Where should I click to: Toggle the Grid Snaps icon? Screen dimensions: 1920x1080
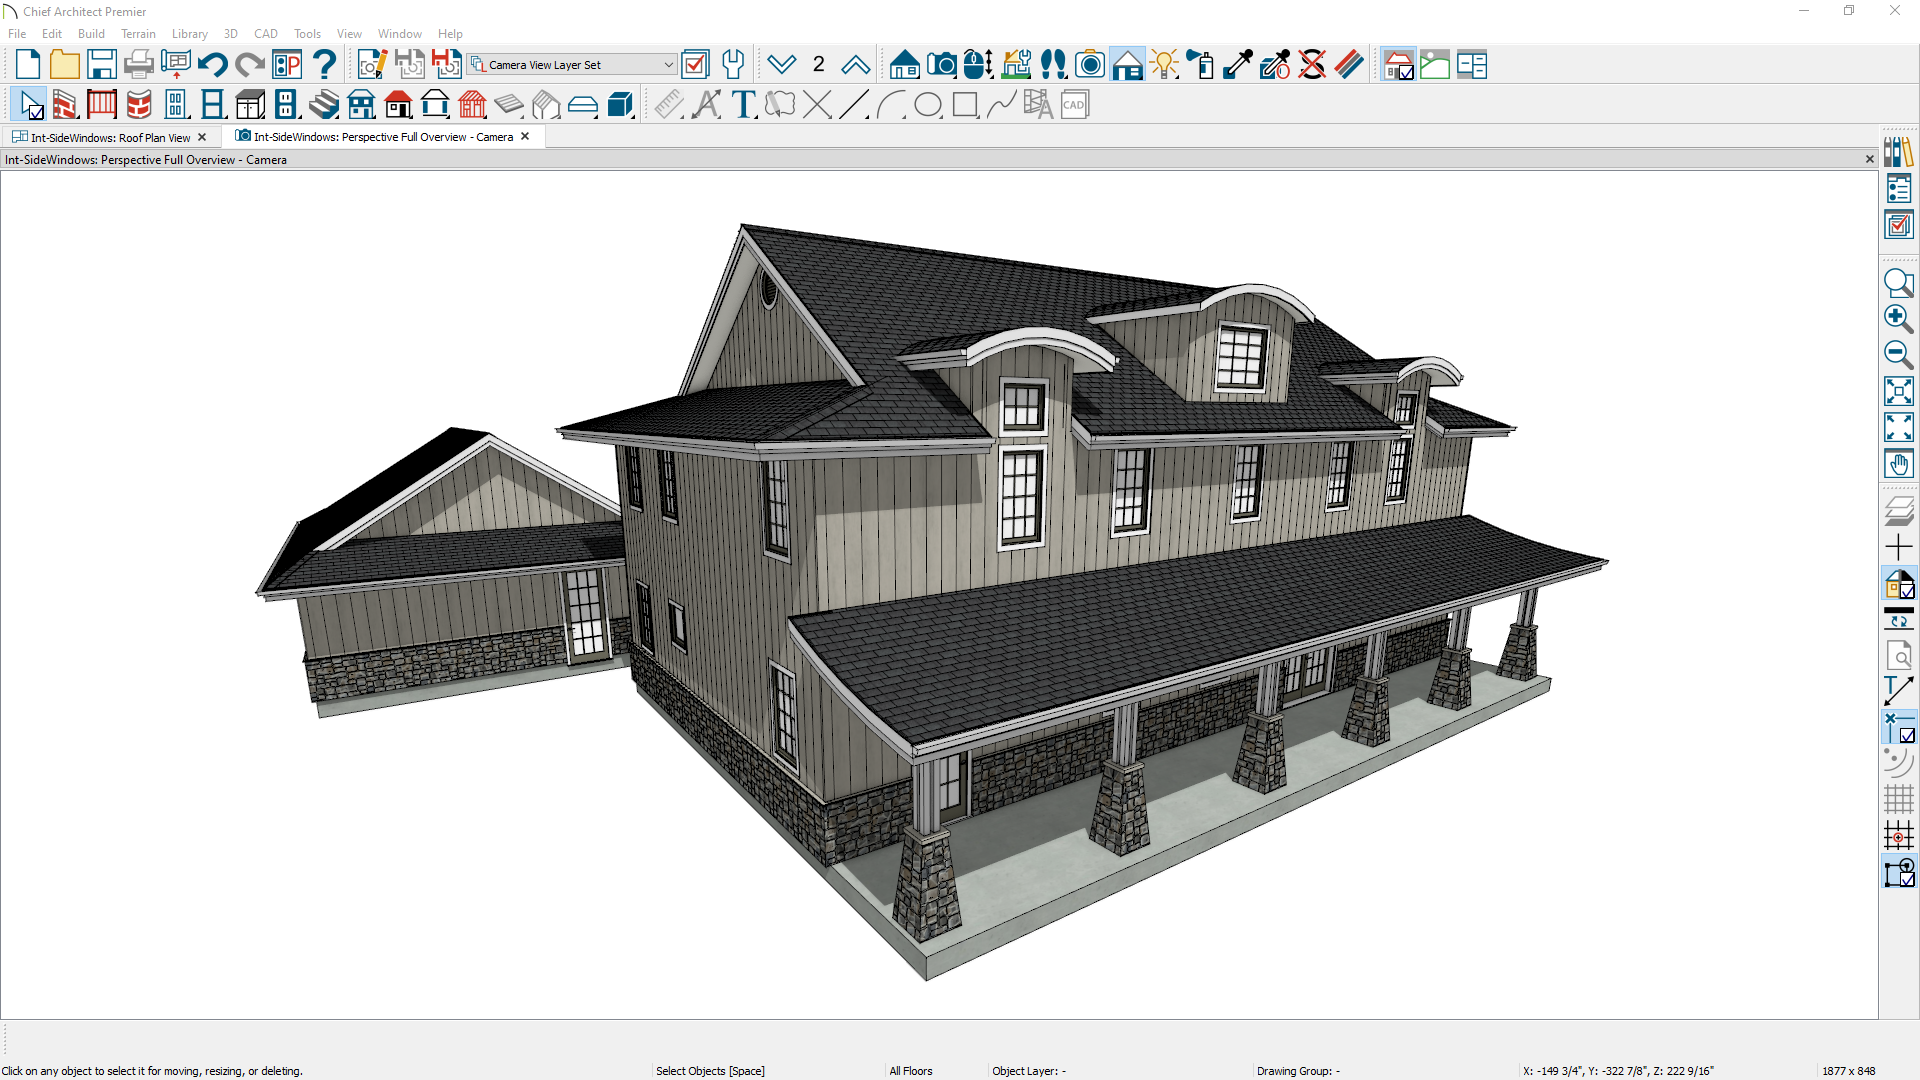[1898, 835]
